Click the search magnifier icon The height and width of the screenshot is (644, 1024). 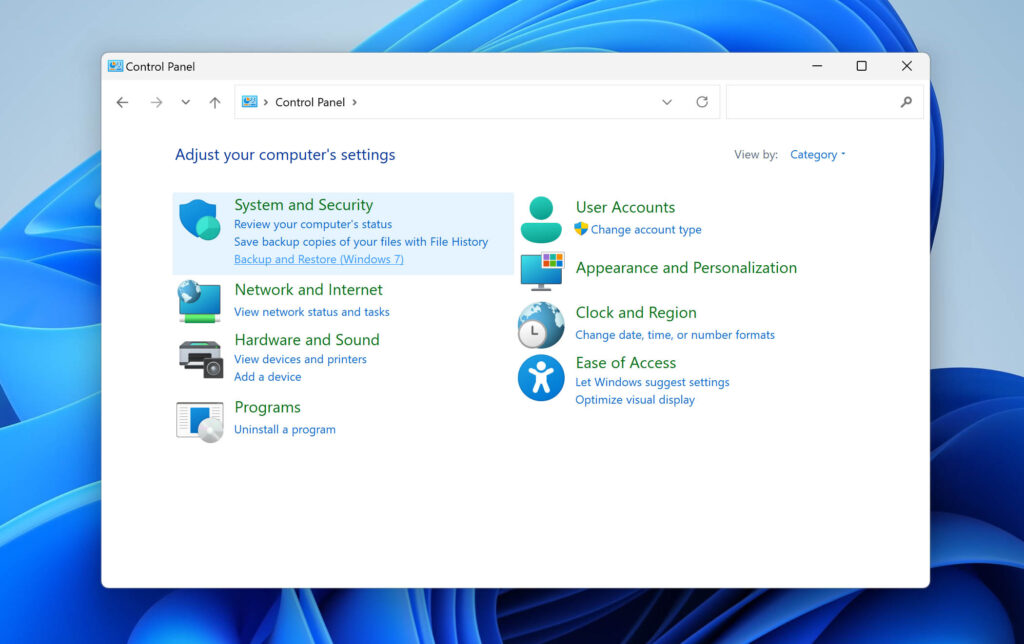click(906, 102)
